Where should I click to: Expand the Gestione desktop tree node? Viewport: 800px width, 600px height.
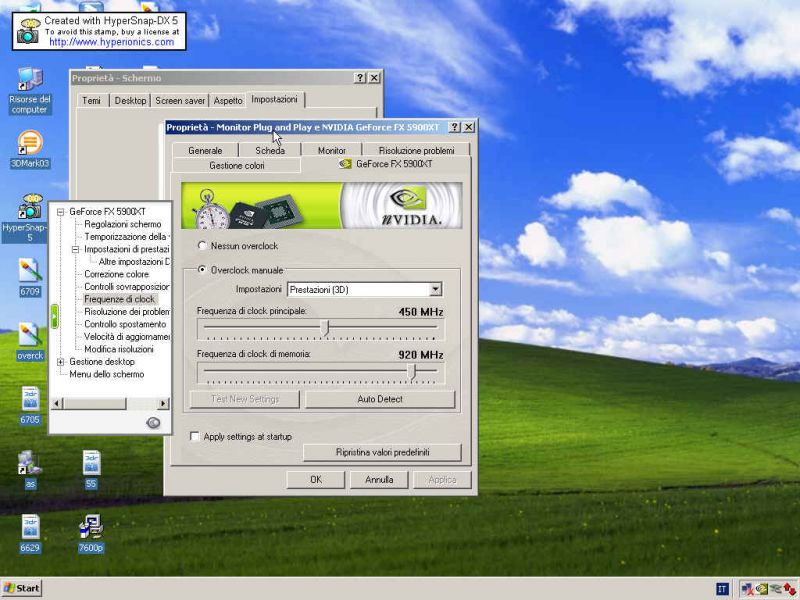click(x=61, y=362)
